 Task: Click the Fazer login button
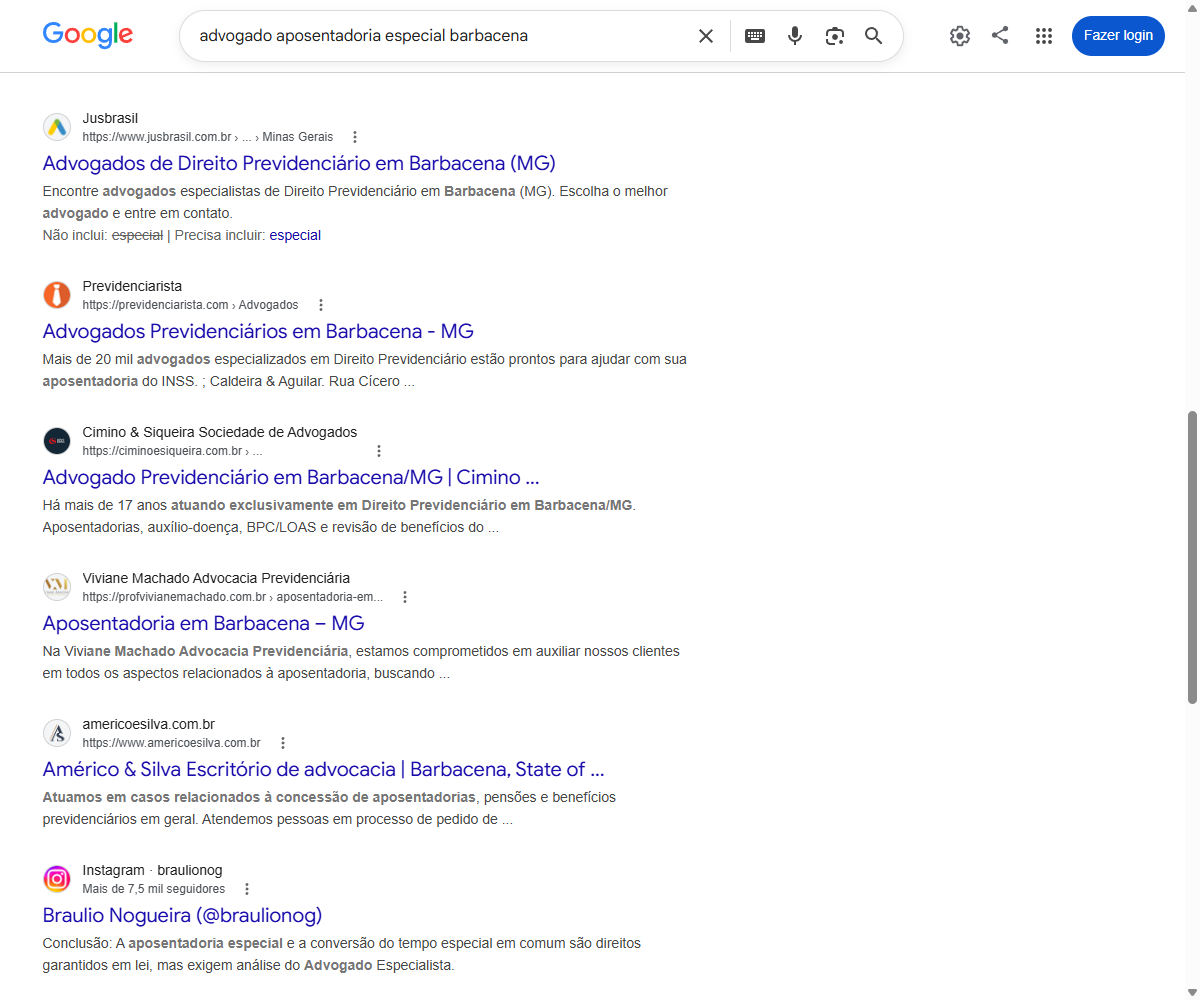(1118, 36)
